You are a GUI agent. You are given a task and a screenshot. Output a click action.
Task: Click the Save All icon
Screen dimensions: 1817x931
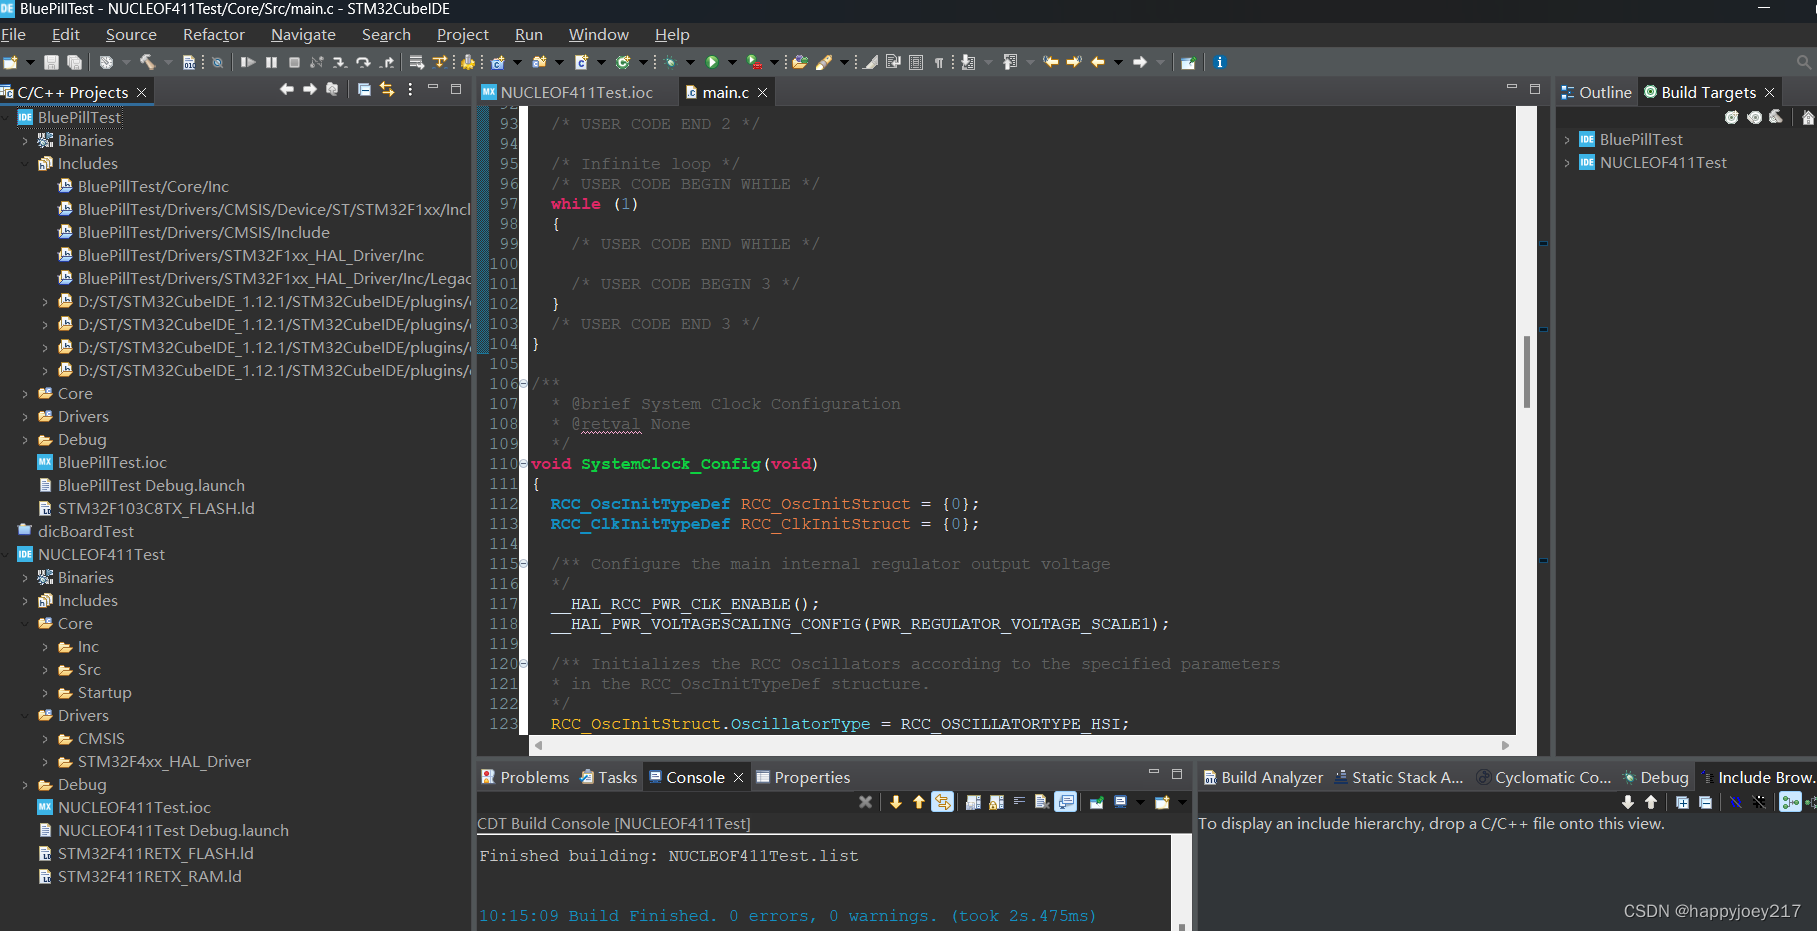tap(74, 62)
